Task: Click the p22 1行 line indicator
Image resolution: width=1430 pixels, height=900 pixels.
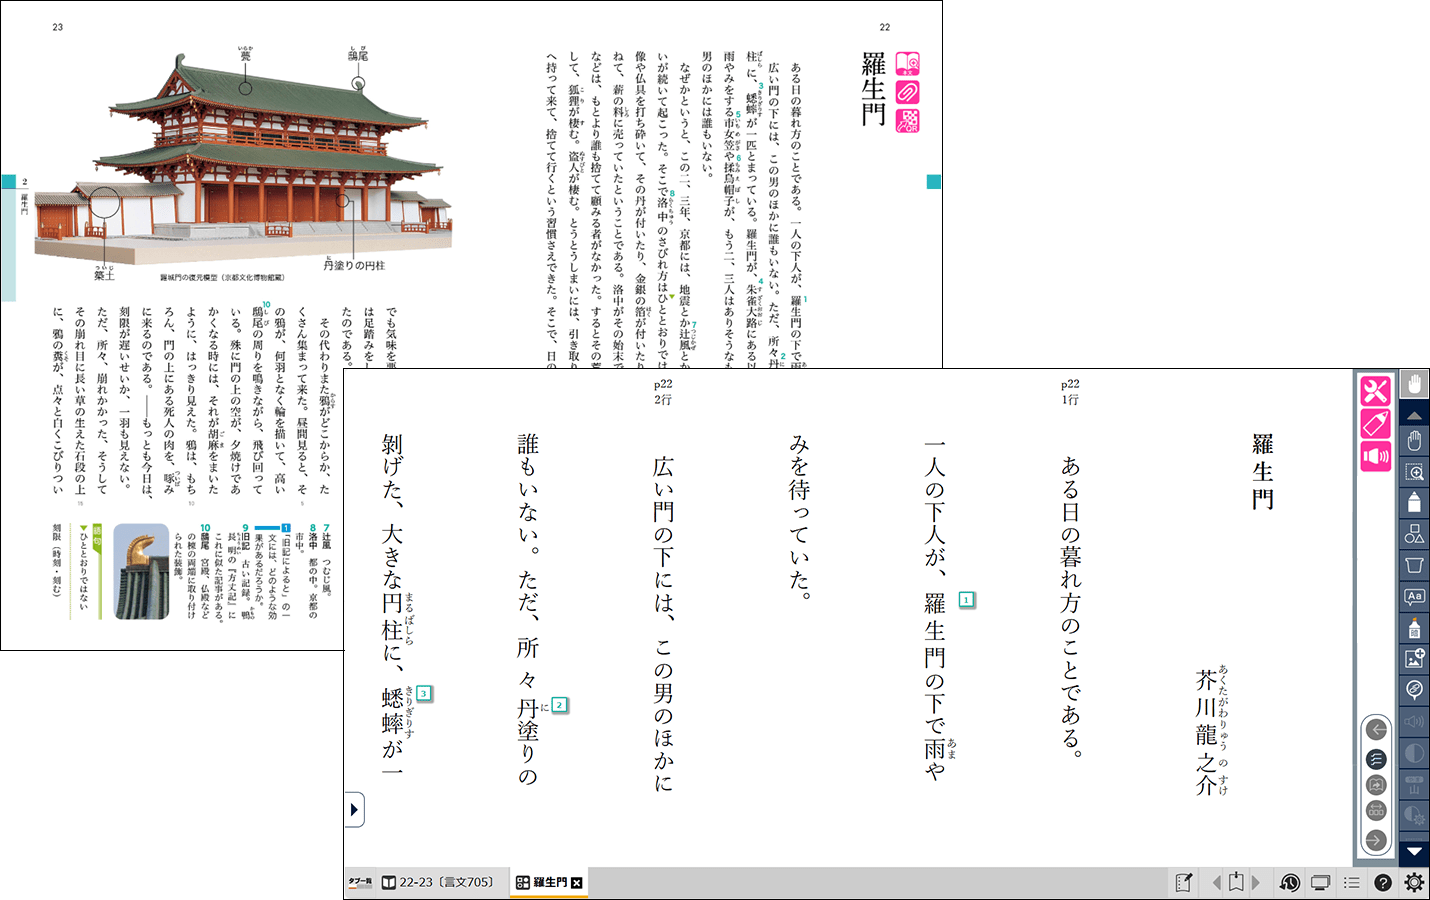Action: point(1070,391)
